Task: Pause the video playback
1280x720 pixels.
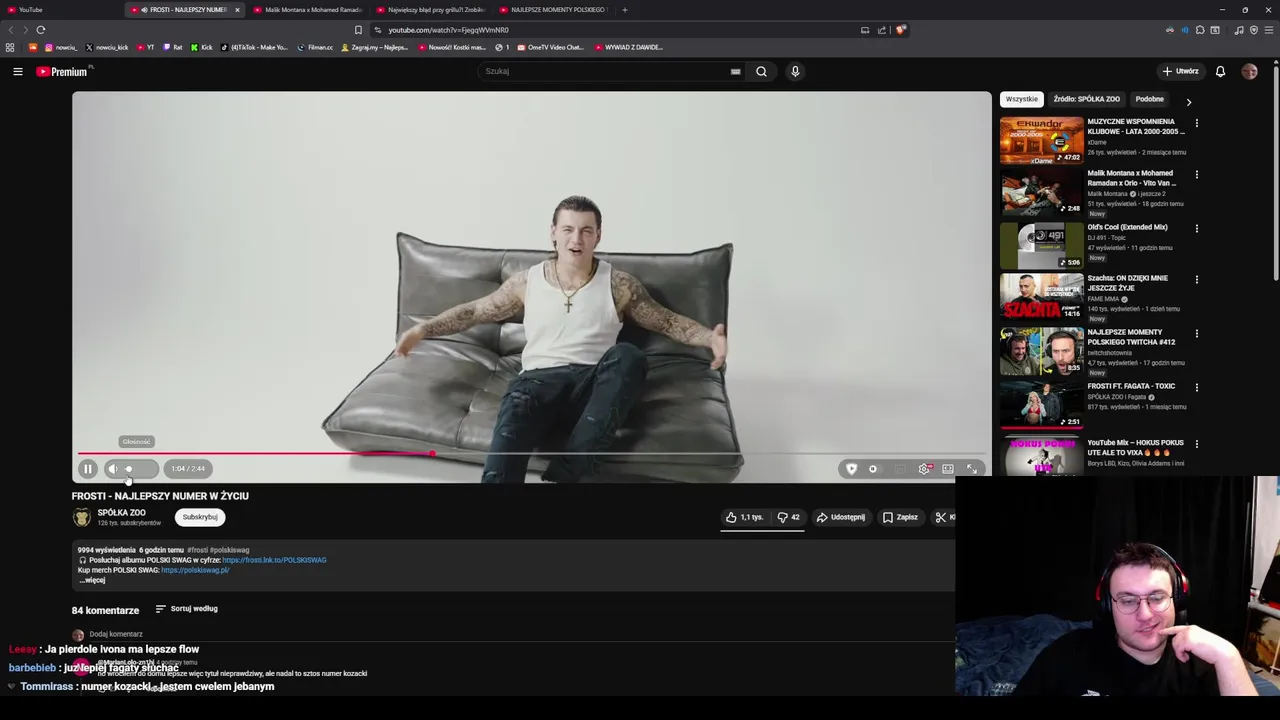Action: click(x=87, y=468)
